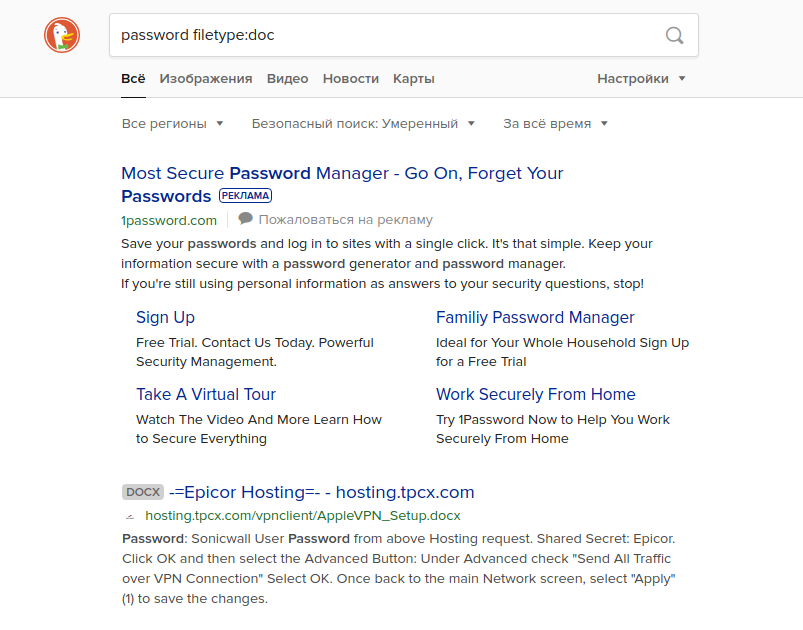The image size is (803, 630).
Task: Click the speech bubble report-ad icon
Action: coord(246,219)
